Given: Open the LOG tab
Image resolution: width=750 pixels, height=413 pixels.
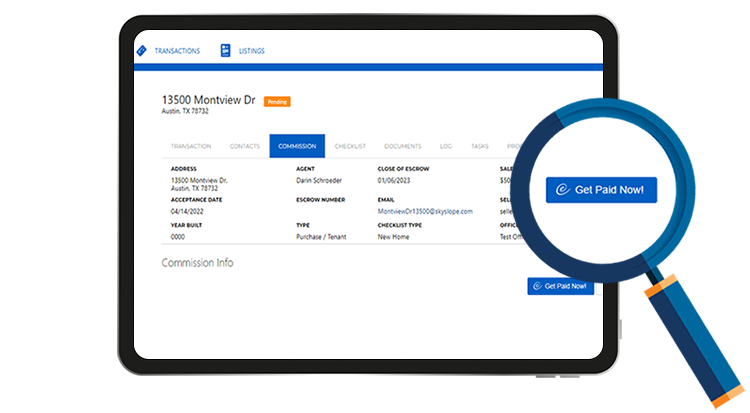Looking at the screenshot, I should click(x=446, y=146).
